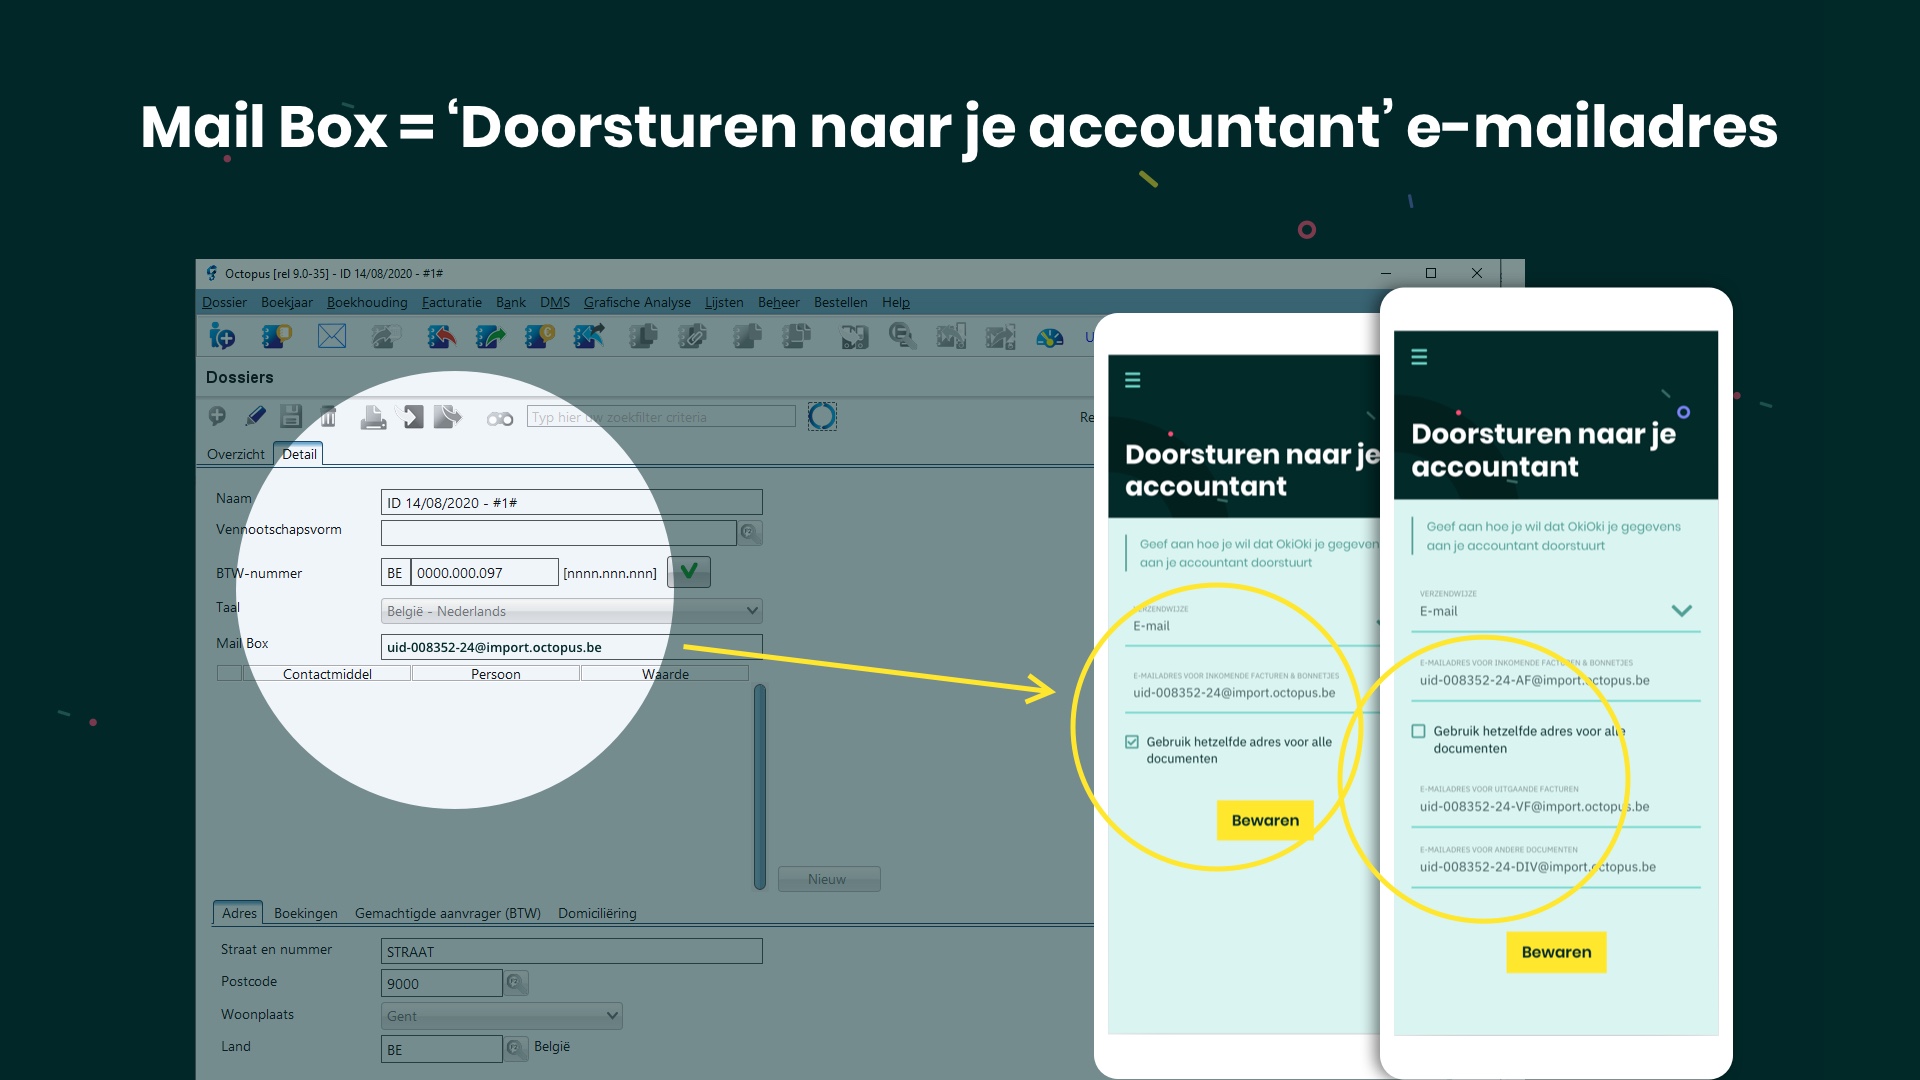Open the blue journal with note icon
Viewport: 1920px width, 1080px height.
click(x=277, y=337)
